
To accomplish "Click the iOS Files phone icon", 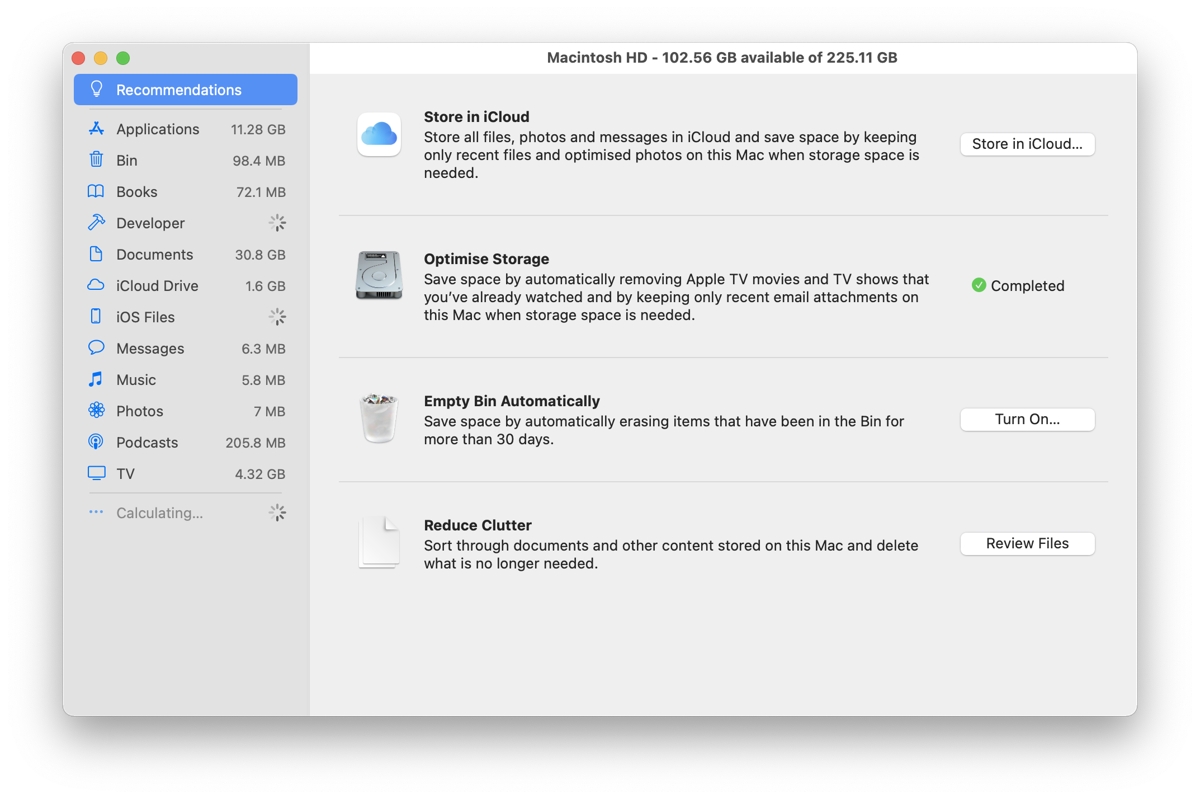I will pos(96,317).
